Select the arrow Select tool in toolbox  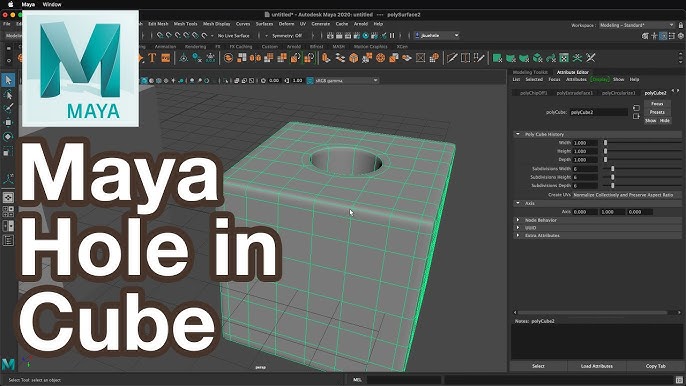click(8, 80)
